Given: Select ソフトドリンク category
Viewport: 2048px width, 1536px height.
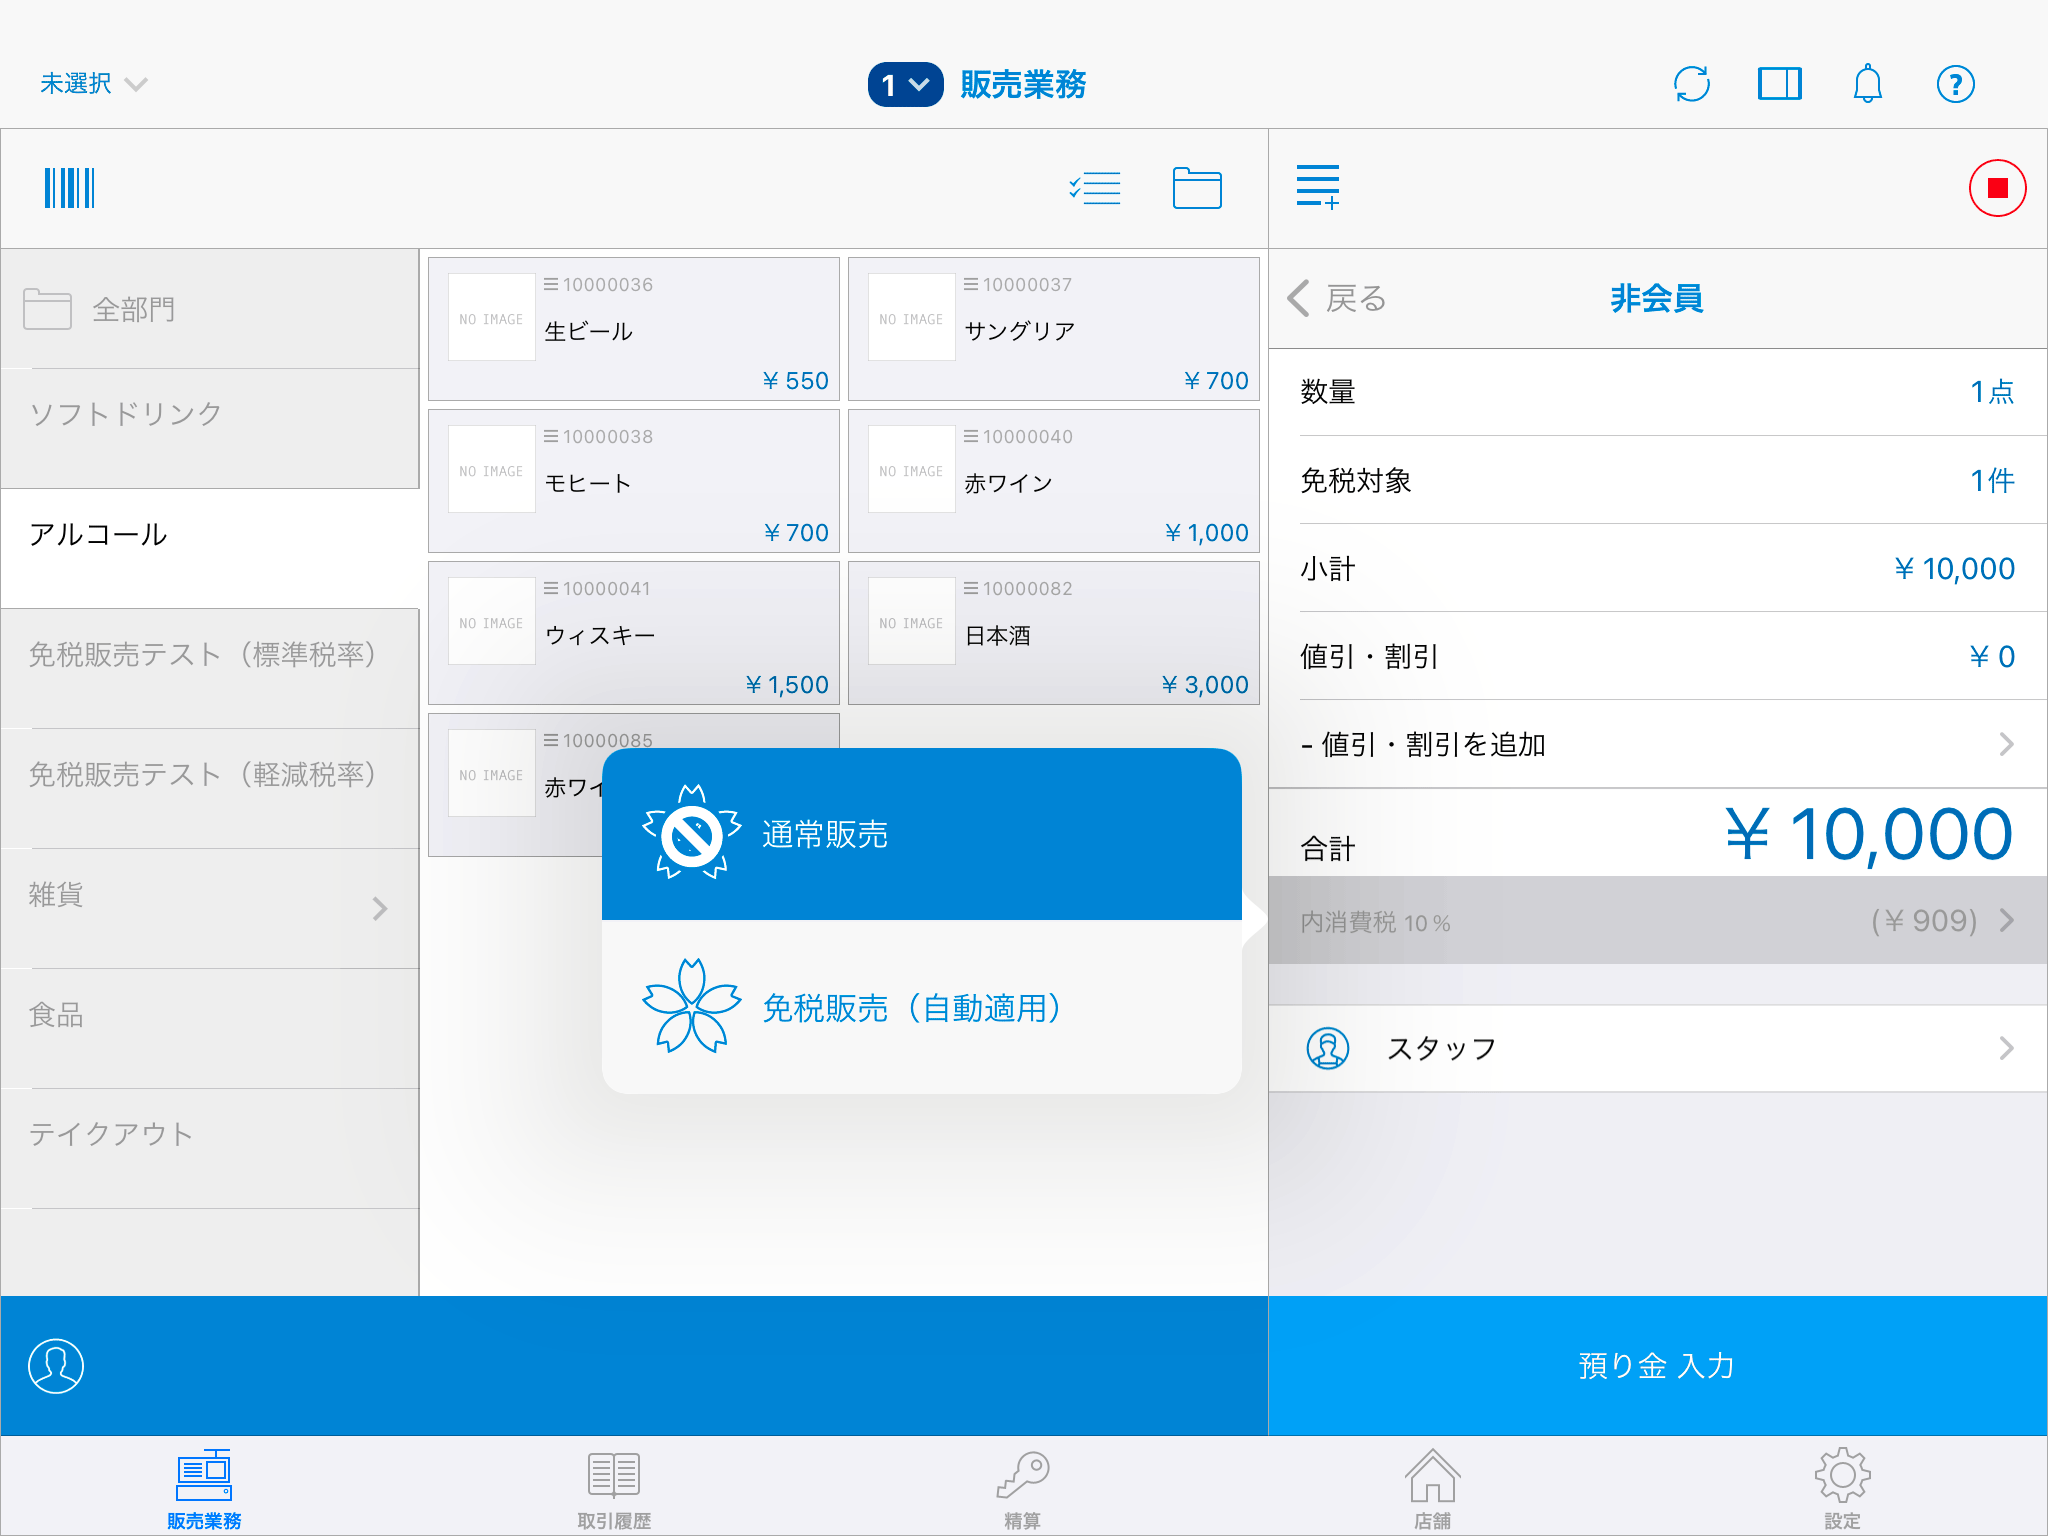Looking at the screenshot, I should point(210,428).
